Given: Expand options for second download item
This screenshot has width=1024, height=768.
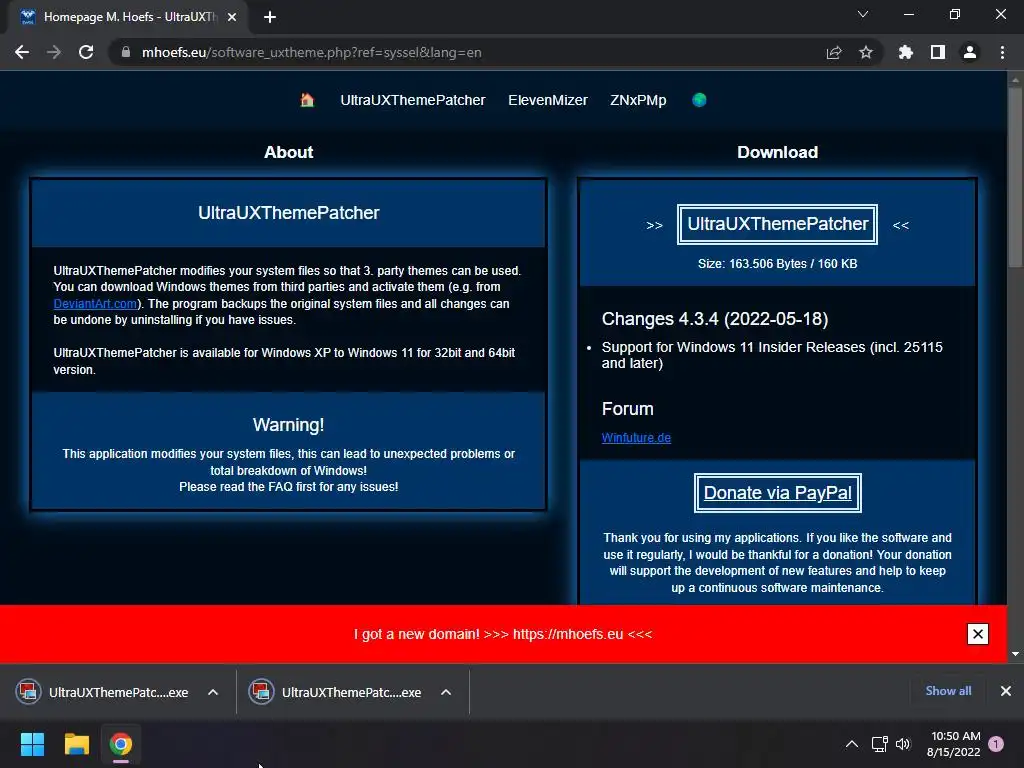Looking at the screenshot, I should 446,692.
